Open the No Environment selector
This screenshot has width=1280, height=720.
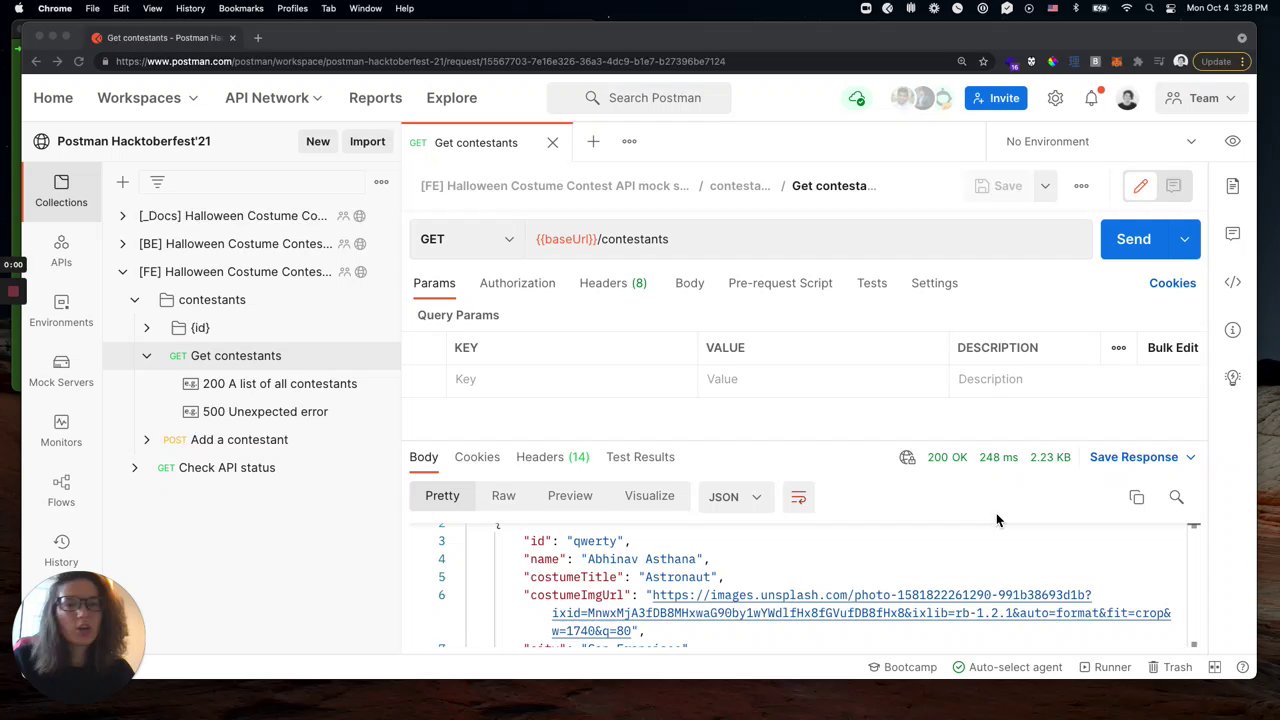click(x=1100, y=142)
